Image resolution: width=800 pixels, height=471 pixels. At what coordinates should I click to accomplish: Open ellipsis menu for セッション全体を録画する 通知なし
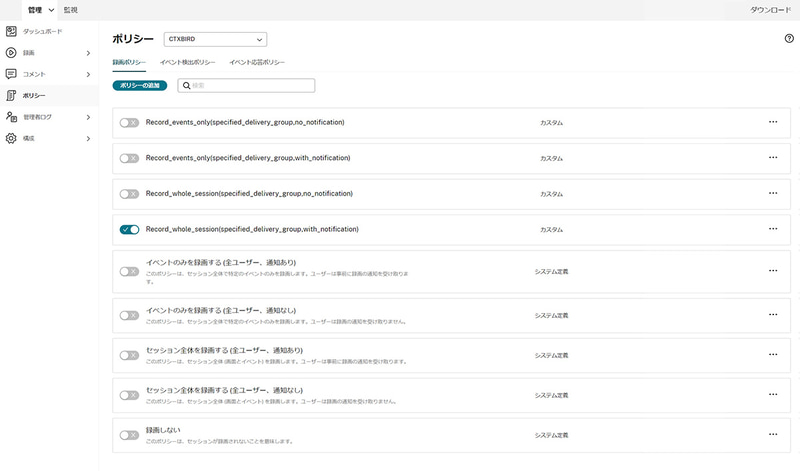773,394
